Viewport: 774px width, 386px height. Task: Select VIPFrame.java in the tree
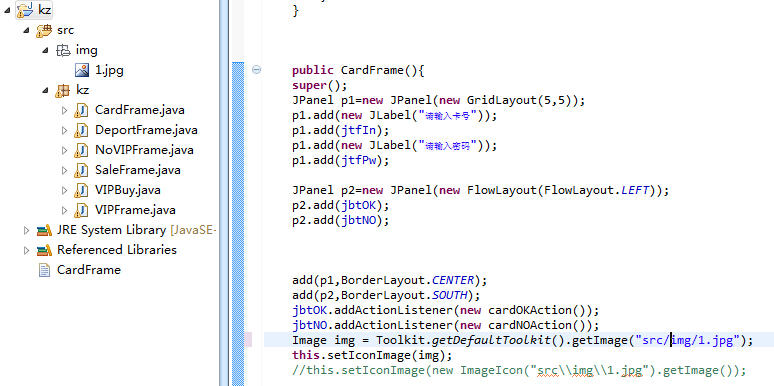[x=135, y=210]
